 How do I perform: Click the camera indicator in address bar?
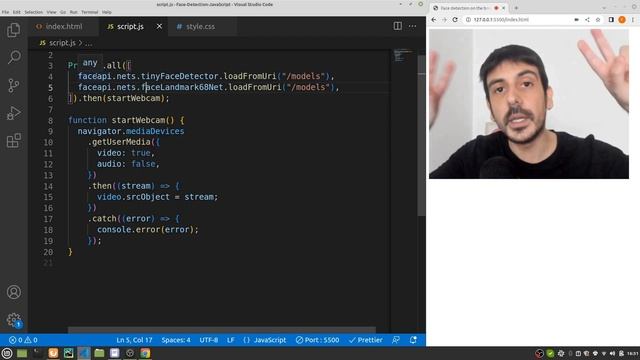pos(576,20)
